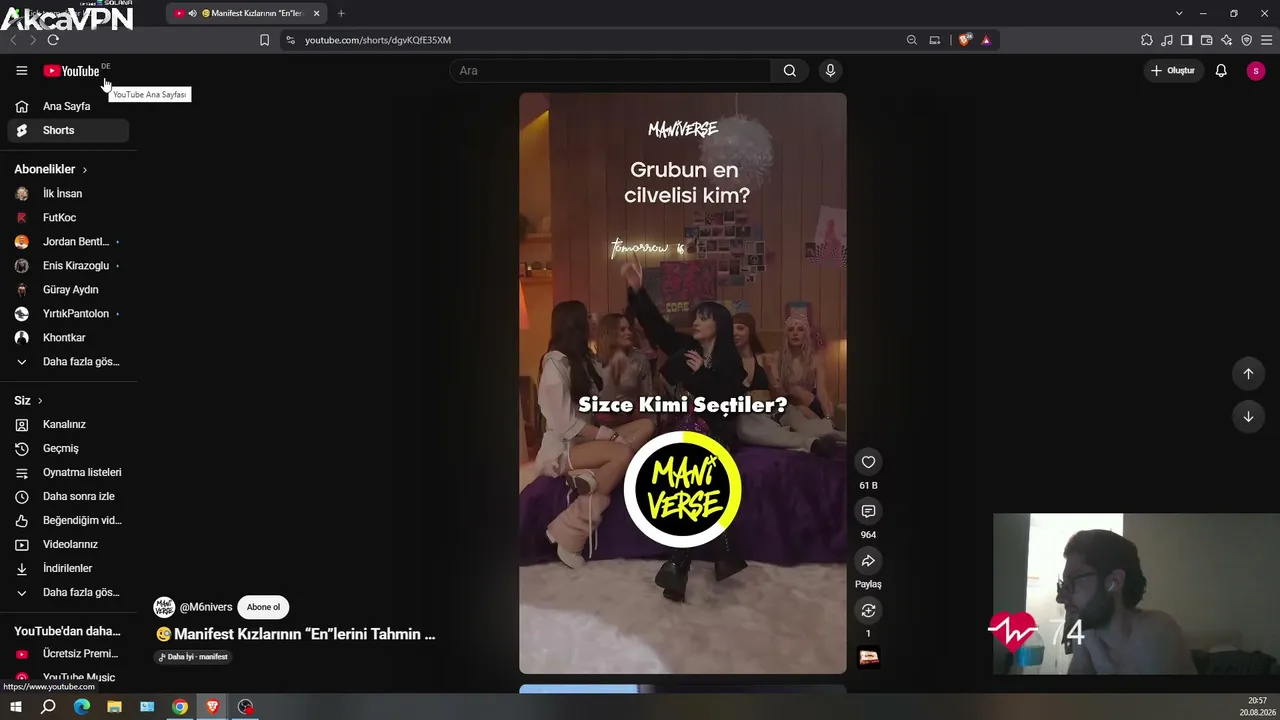This screenshot has width=1280, height=720.
Task: Launch Microsoft Edge from the taskbar
Action: click(x=82, y=707)
